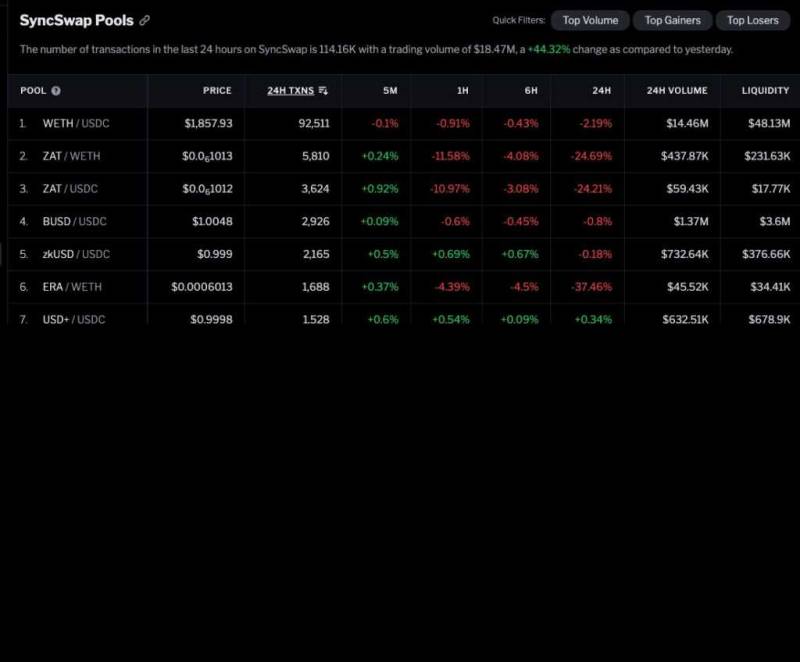Select the 3,624 transactions cell
Viewport: 800px width, 662px height.
pyautogui.click(x=315, y=189)
